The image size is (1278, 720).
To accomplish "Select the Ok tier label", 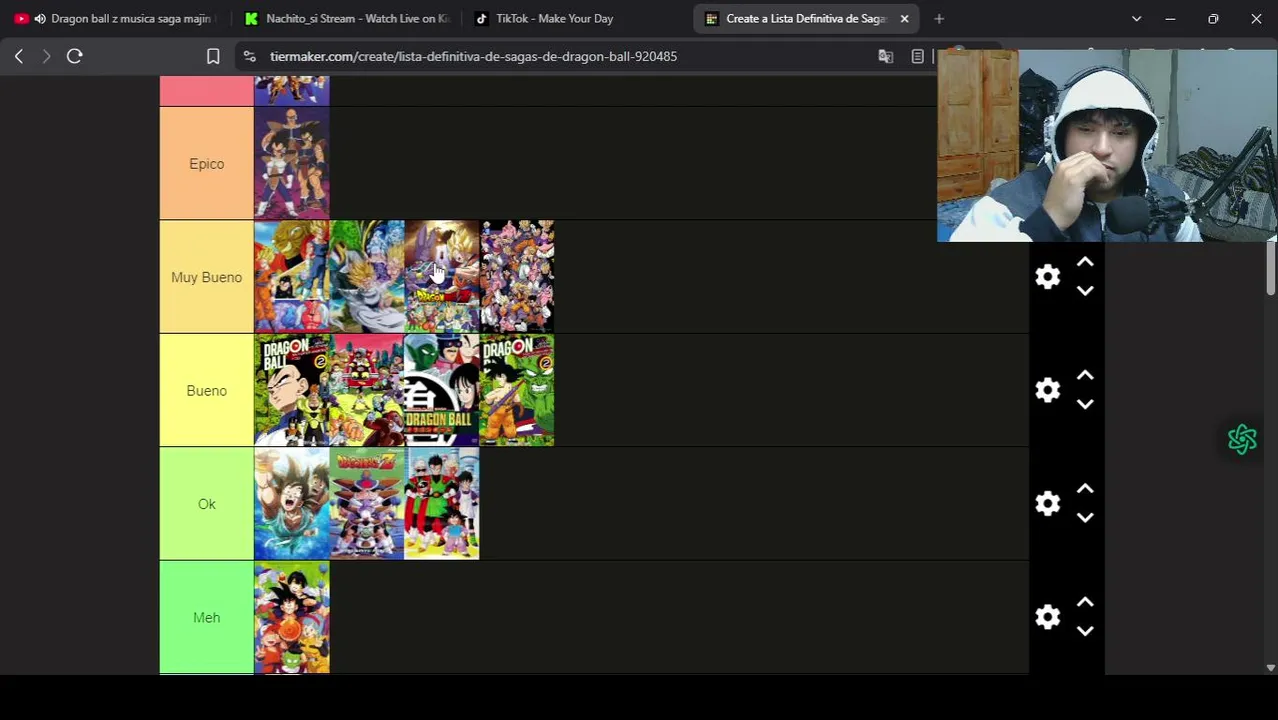I will tap(207, 504).
